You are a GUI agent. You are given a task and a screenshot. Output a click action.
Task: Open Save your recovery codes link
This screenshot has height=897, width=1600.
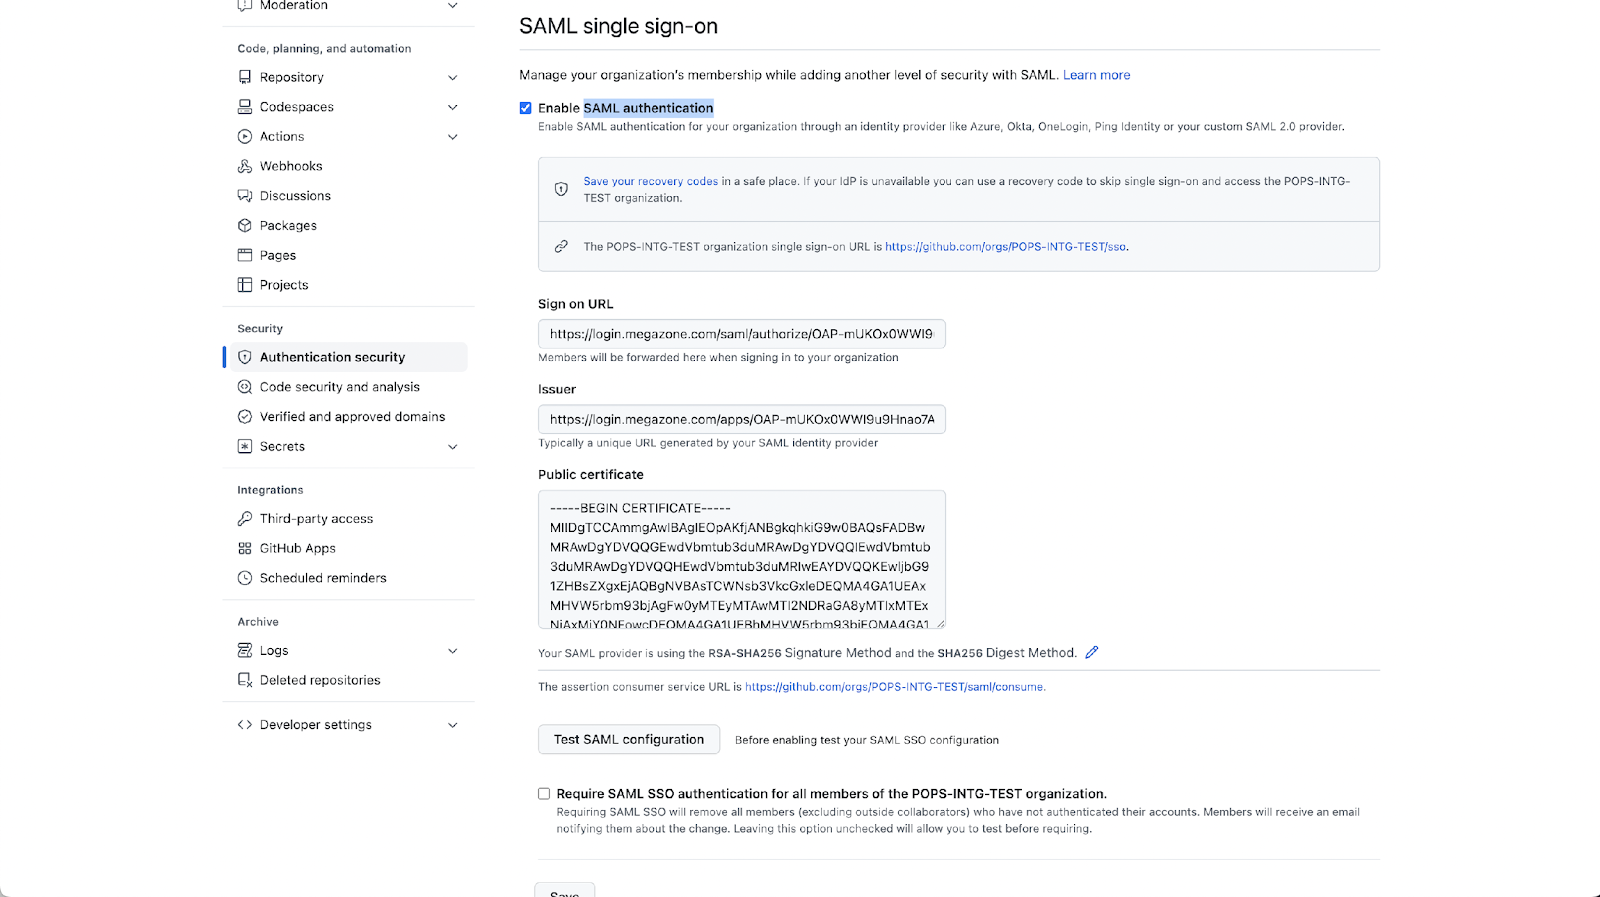click(x=651, y=182)
